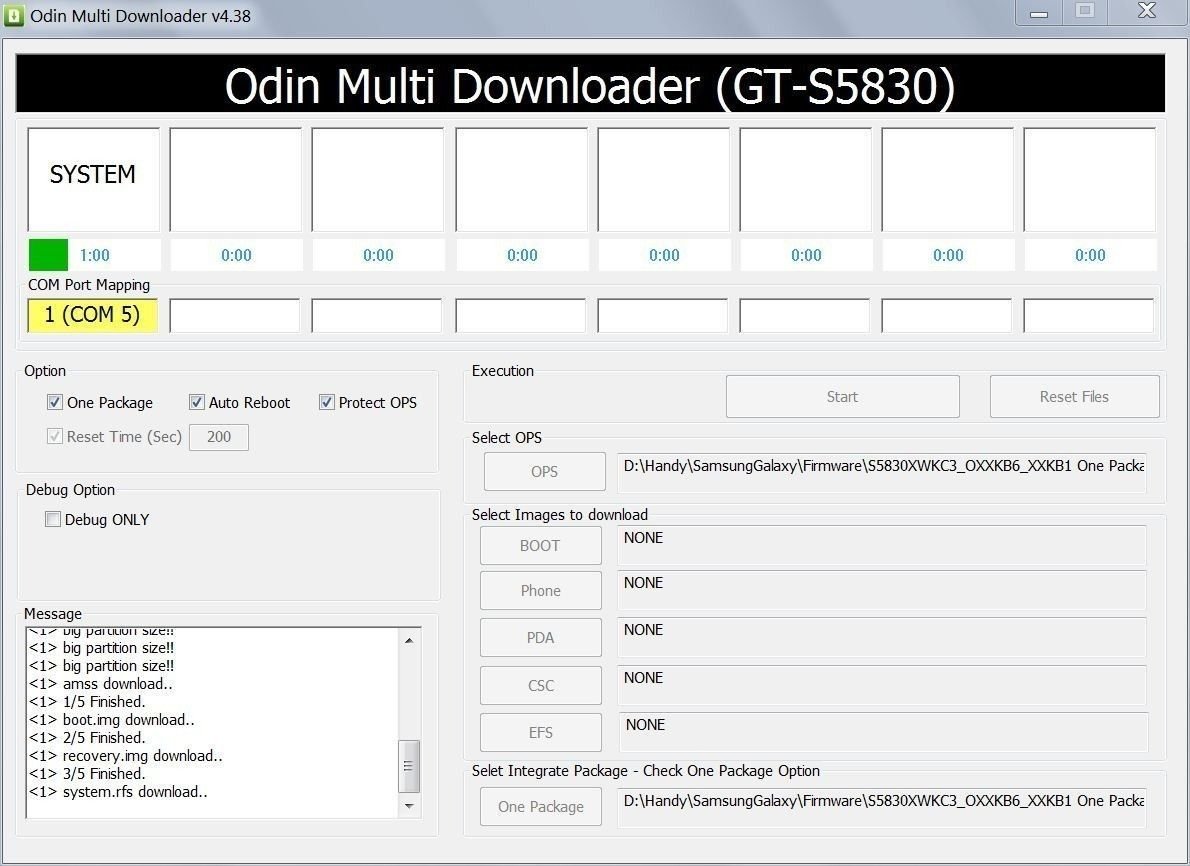Screen dimensions: 1190x866
Task: Click the One Package file path field
Action: point(882,808)
